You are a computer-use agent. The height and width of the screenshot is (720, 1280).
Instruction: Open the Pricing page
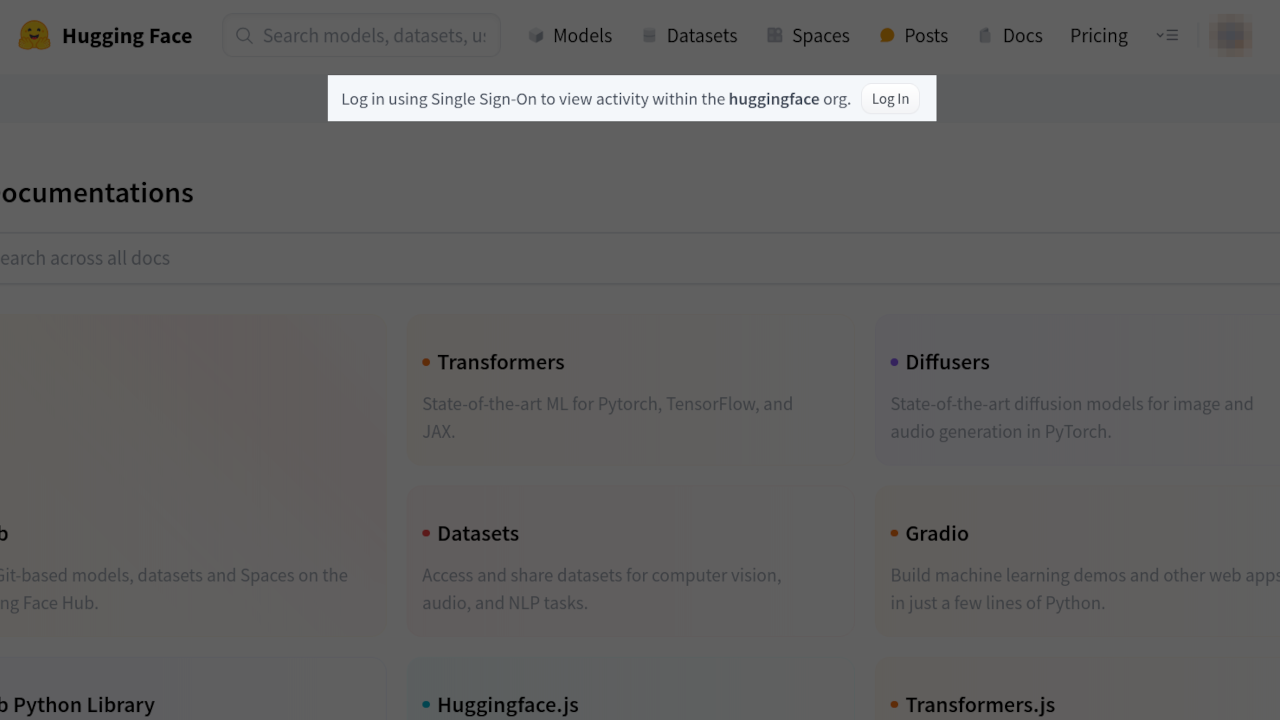[x=1098, y=36]
